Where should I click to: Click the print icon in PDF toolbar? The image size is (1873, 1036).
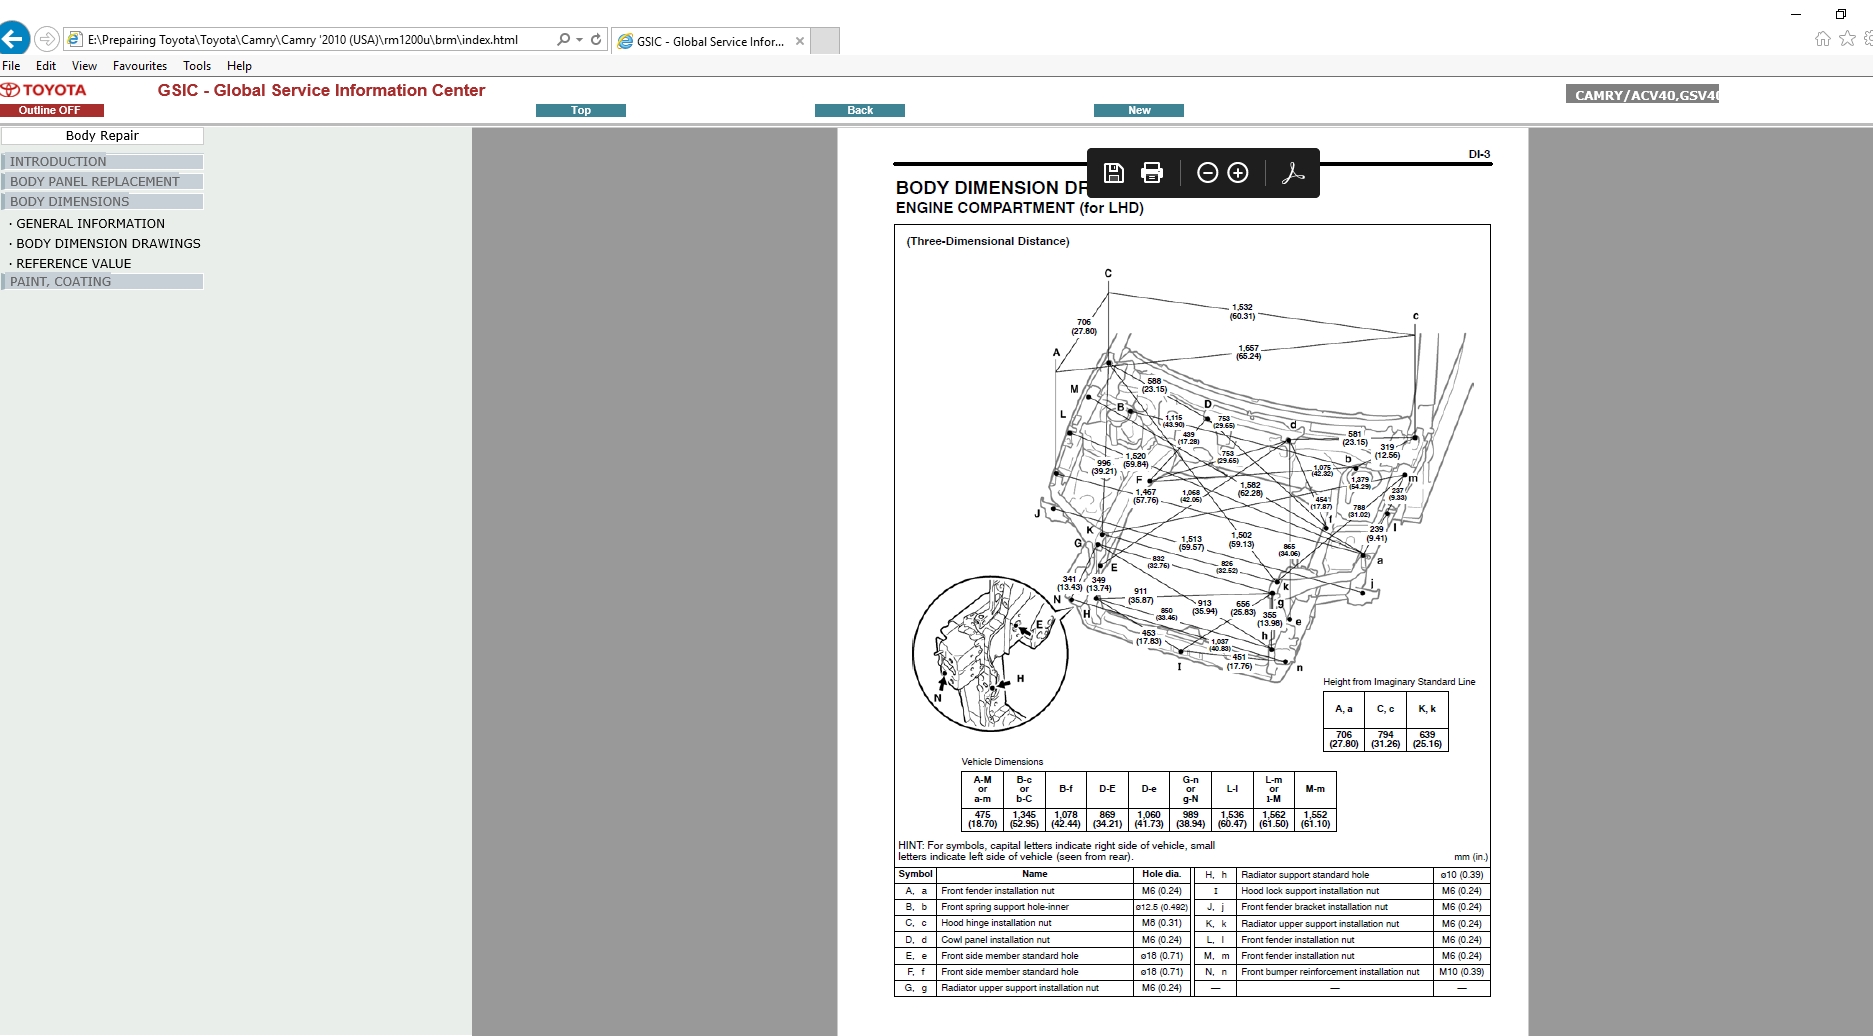coord(1152,173)
